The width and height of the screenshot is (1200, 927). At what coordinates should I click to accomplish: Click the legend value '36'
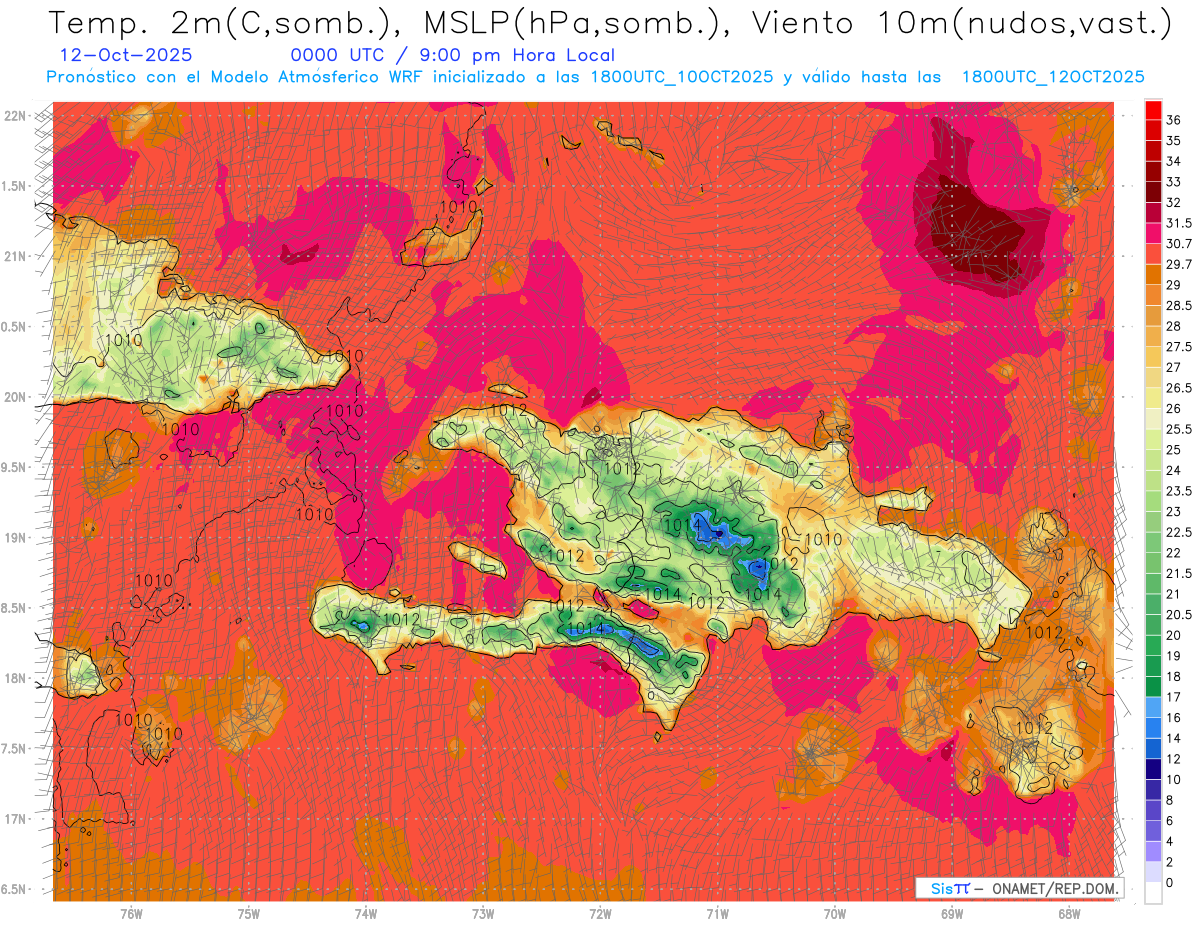[1174, 120]
